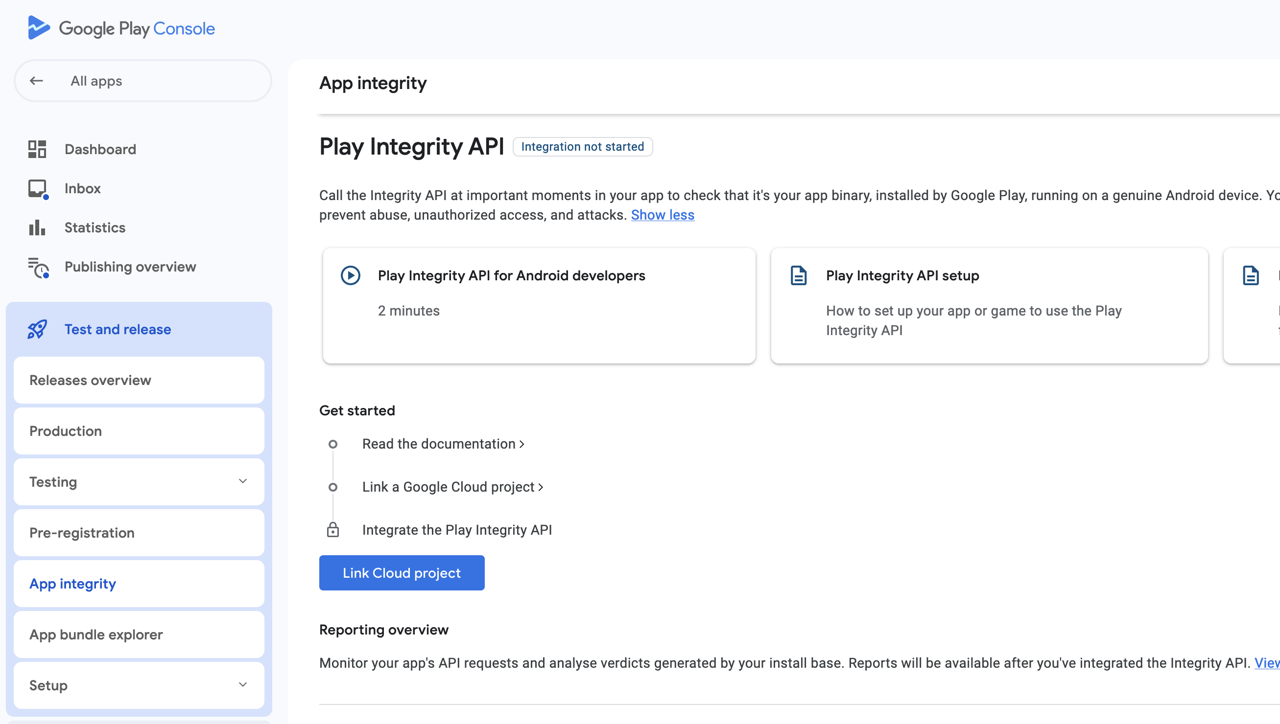Select the Dashboard icon in the sidebar
Image resolution: width=1280 pixels, height=724 pixels.
click(37, 148)
